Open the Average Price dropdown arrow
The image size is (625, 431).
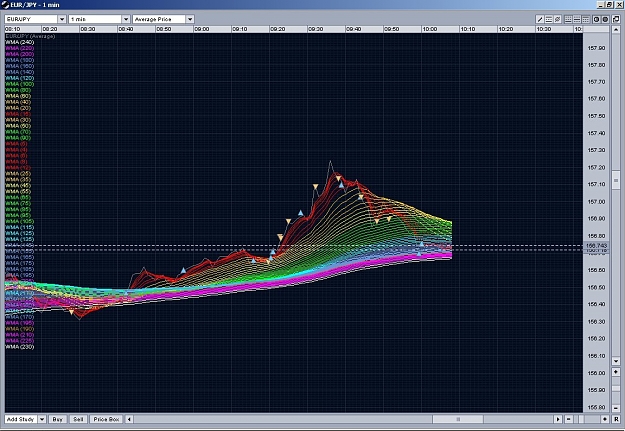click(190, 19)
